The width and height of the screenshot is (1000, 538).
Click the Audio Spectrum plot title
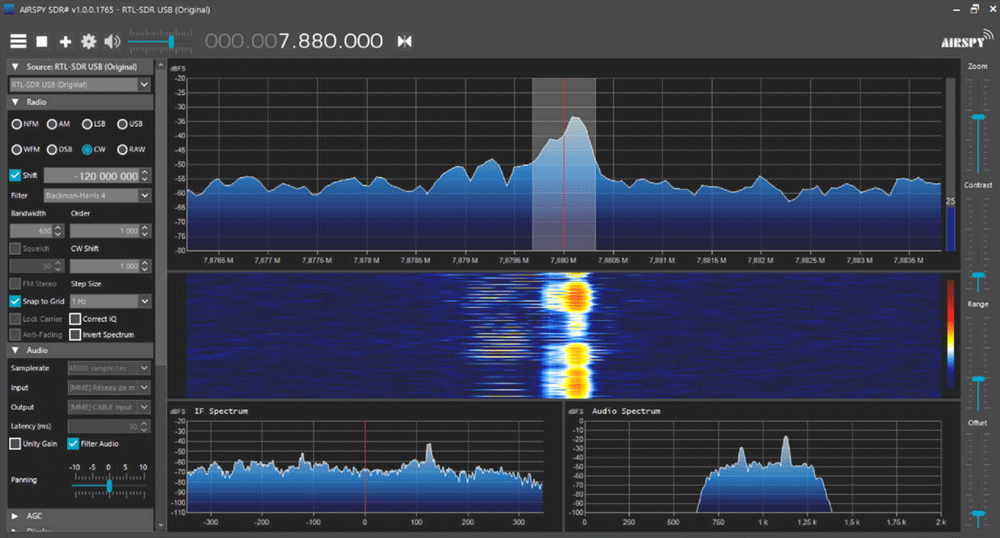626,411
